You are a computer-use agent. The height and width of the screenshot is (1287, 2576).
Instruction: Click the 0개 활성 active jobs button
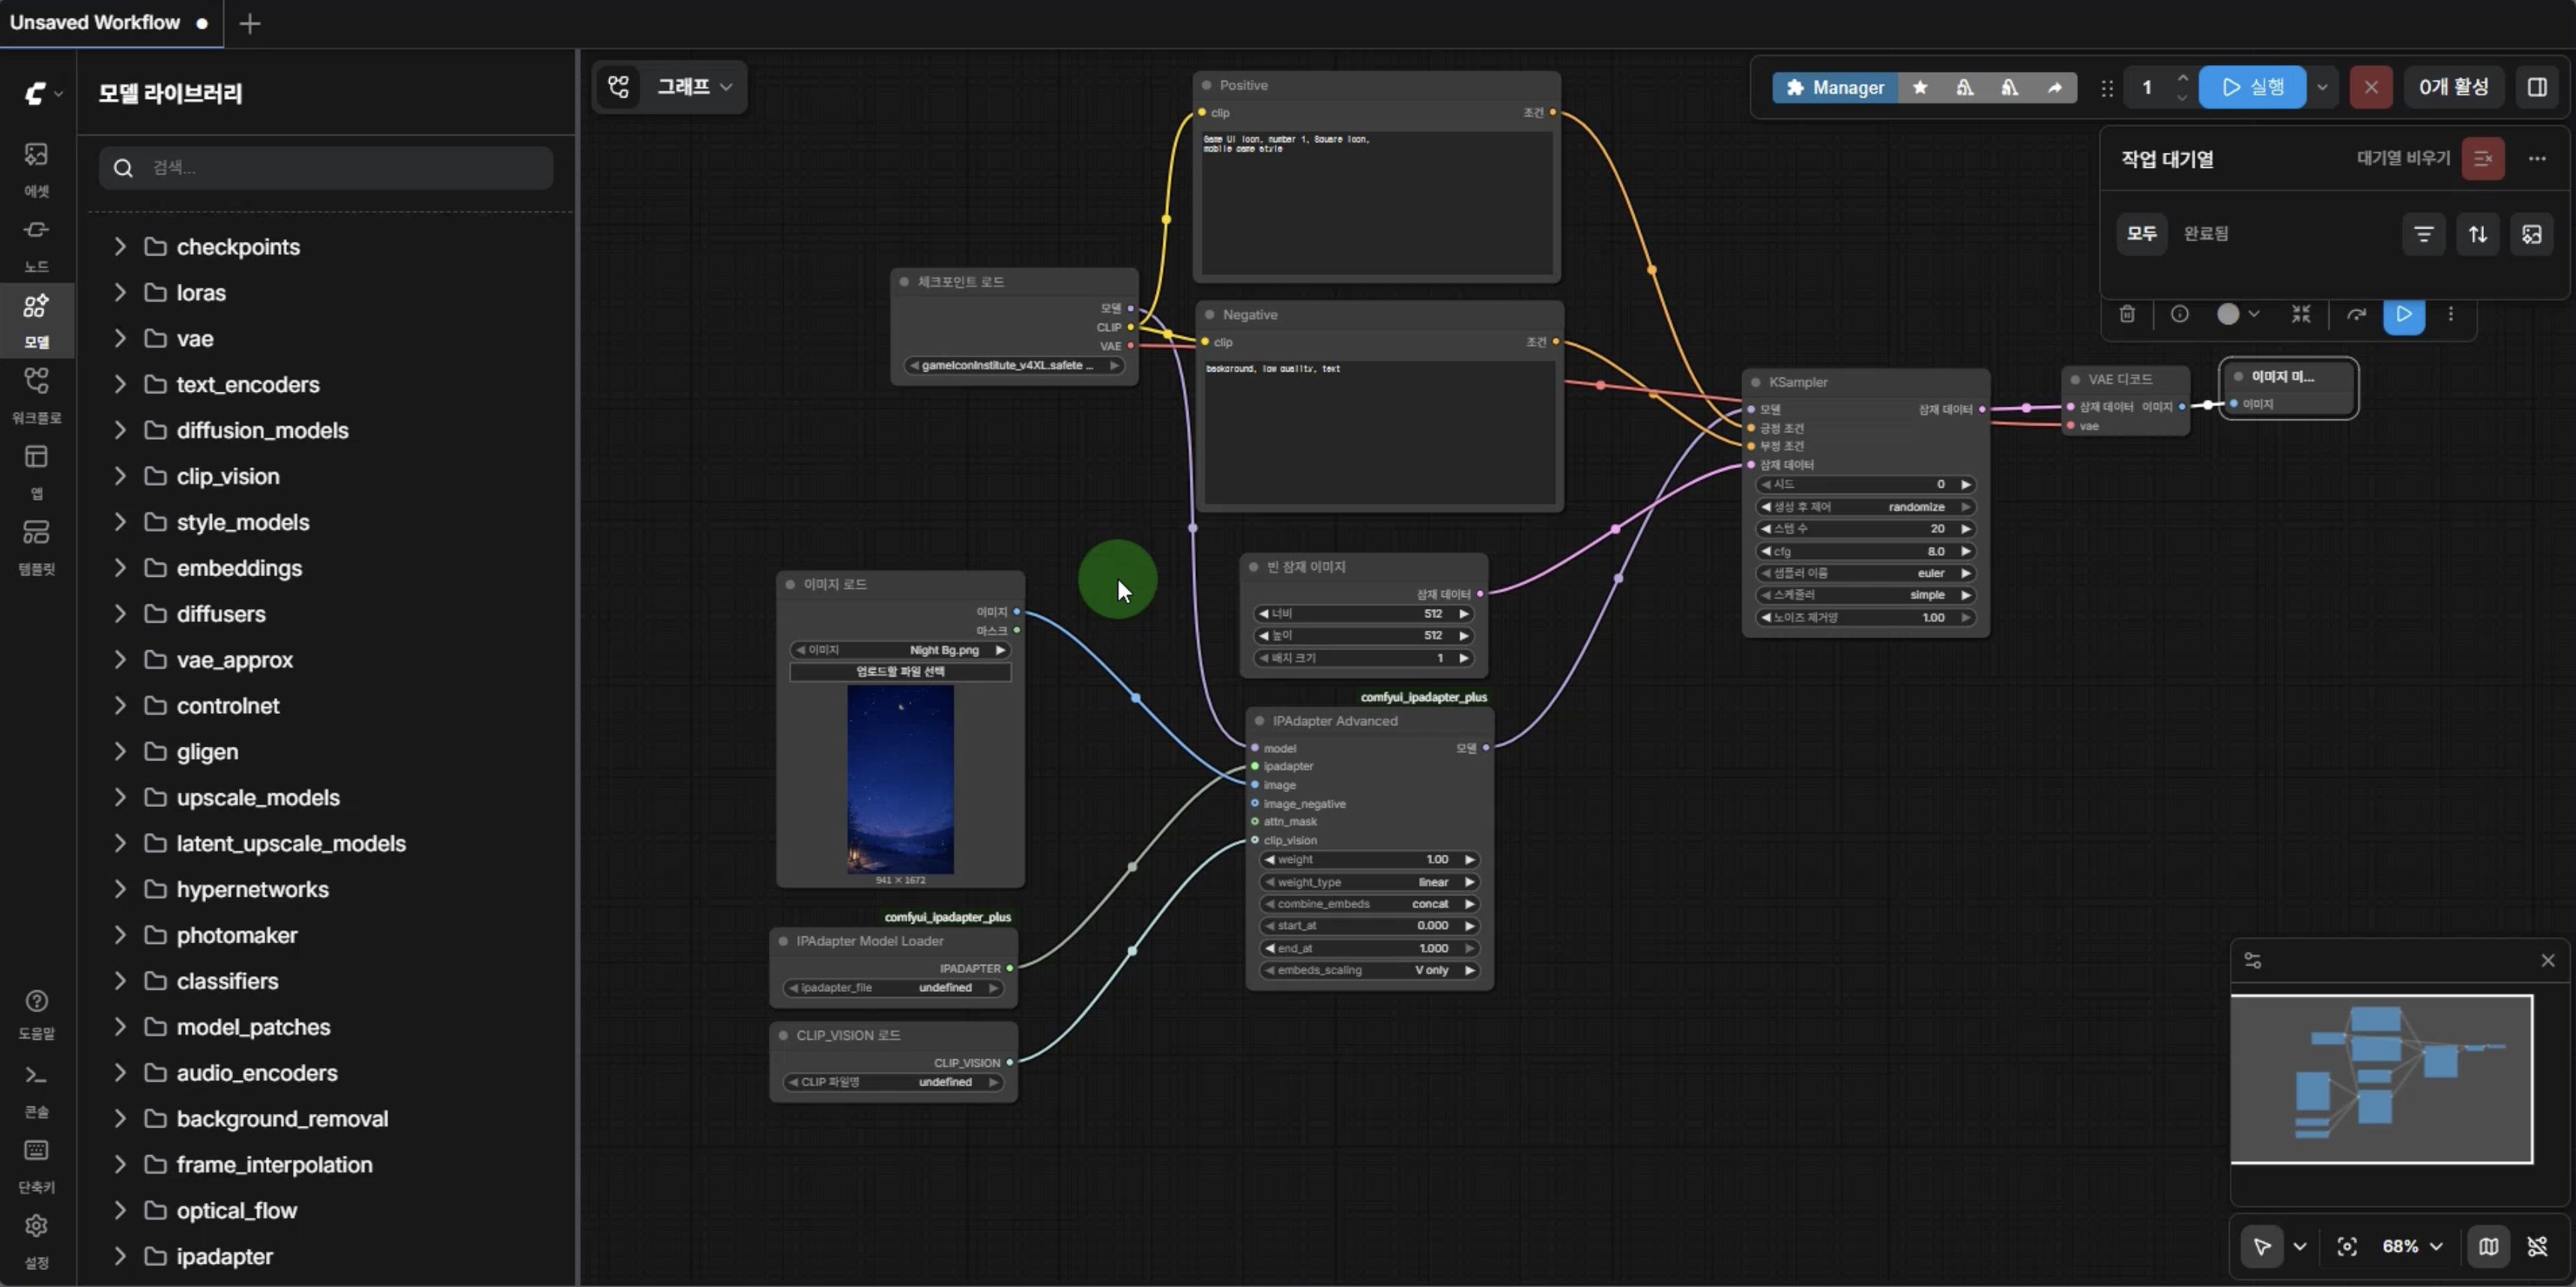click(2453, 87)
